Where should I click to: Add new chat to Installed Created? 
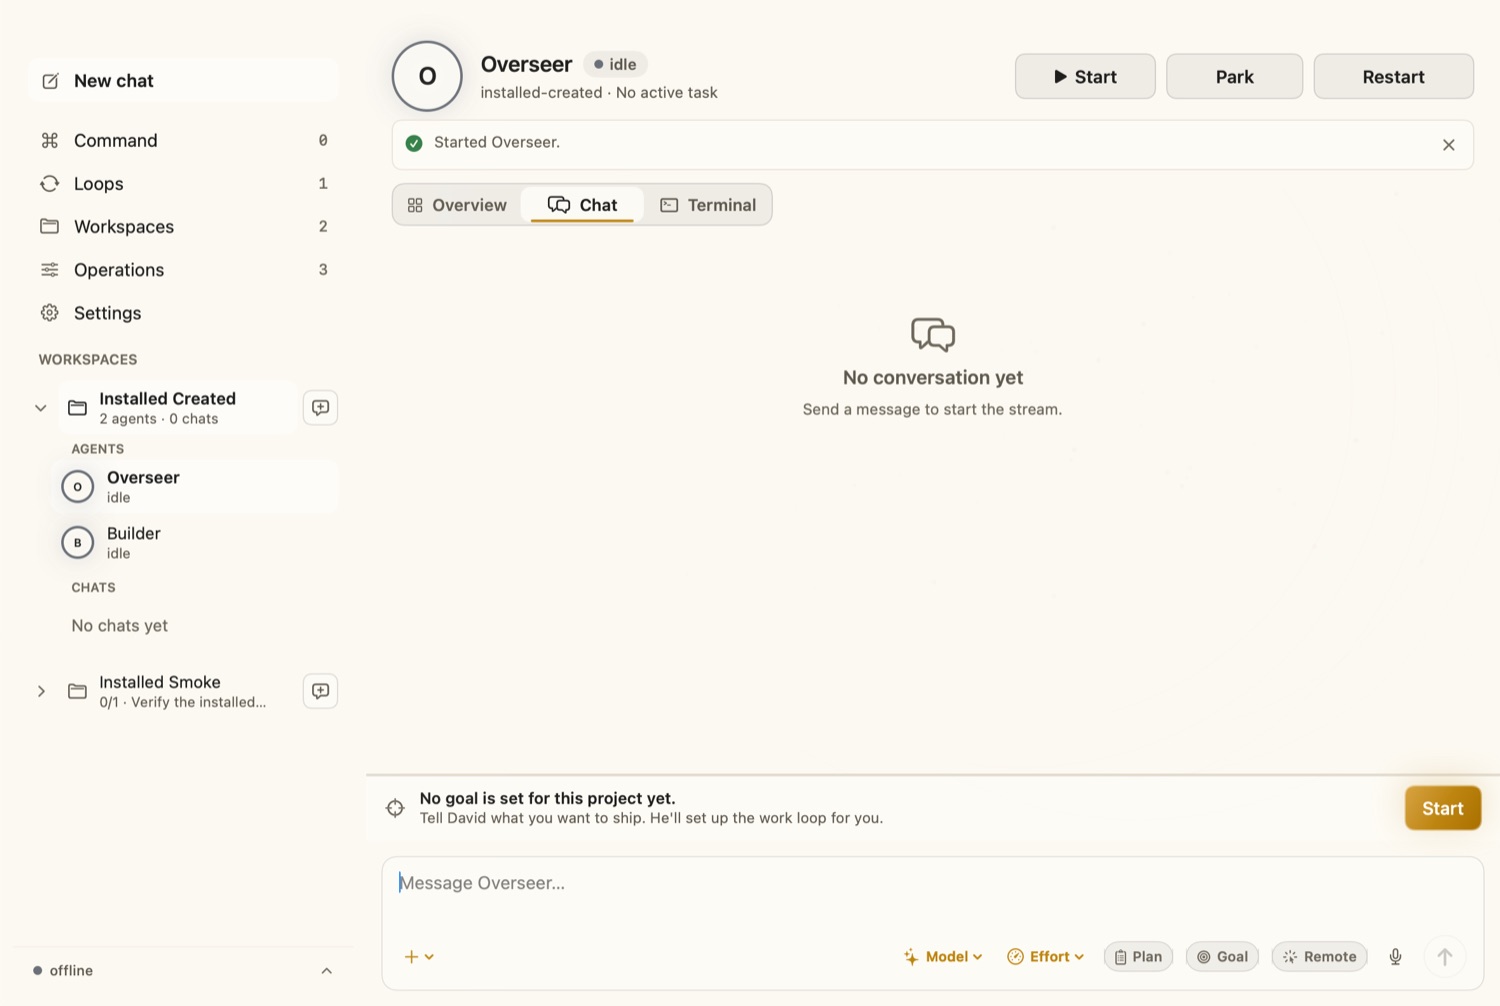point(320,408)
